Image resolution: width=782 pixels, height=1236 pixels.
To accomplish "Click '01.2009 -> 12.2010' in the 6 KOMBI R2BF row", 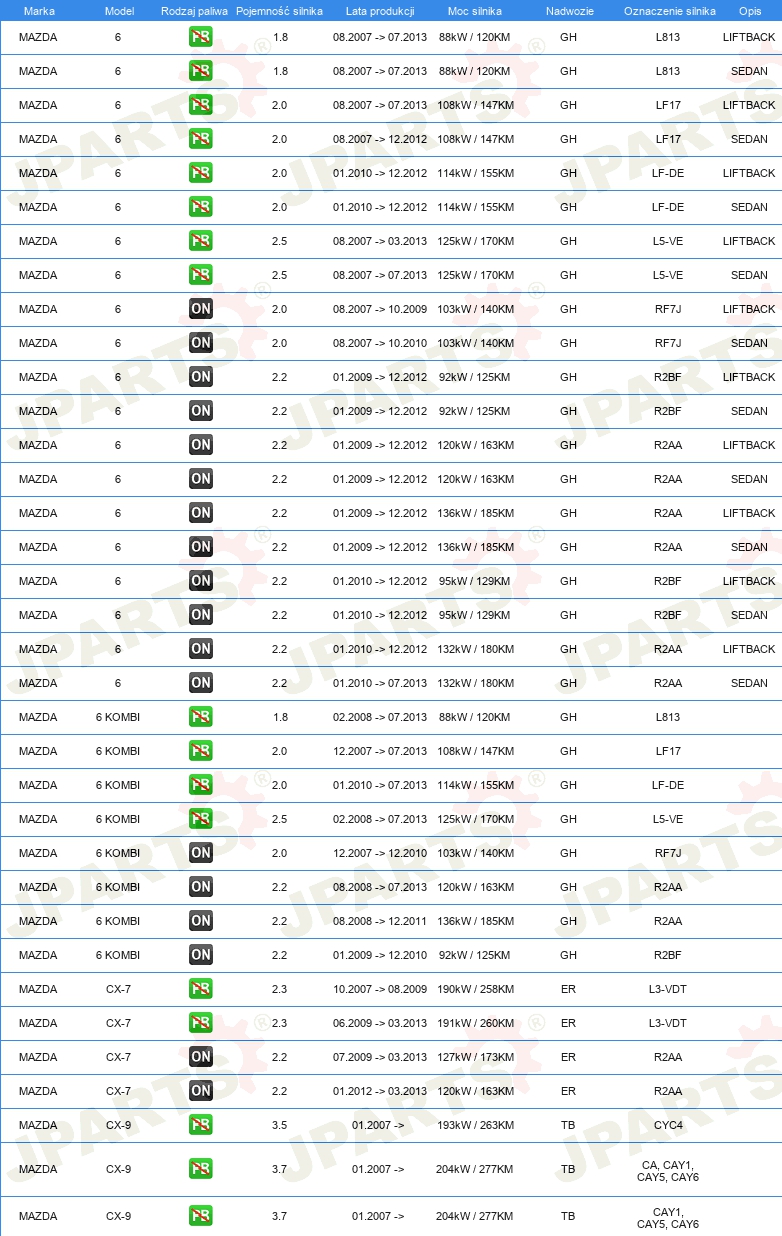I will (x=380, y=955).
